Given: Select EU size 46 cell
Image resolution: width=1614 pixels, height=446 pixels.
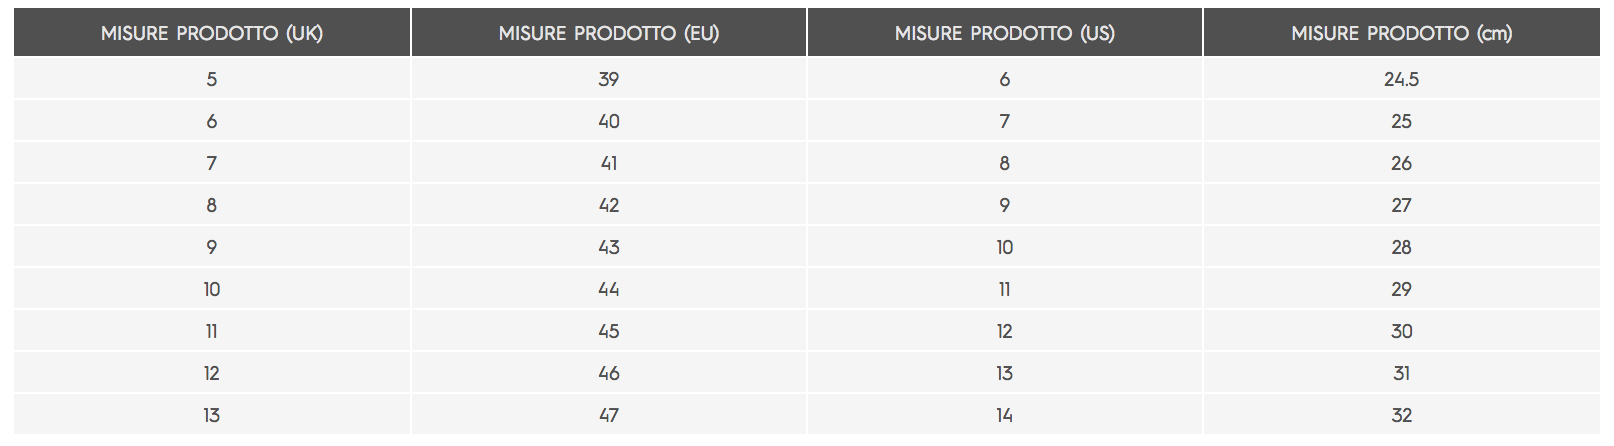Looking at the screenshot, I should coord(609,373).
